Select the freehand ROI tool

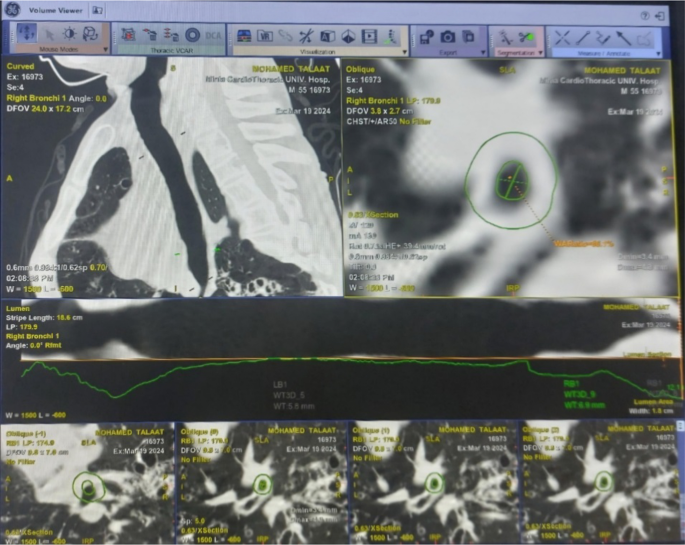(x=644, y=38)
